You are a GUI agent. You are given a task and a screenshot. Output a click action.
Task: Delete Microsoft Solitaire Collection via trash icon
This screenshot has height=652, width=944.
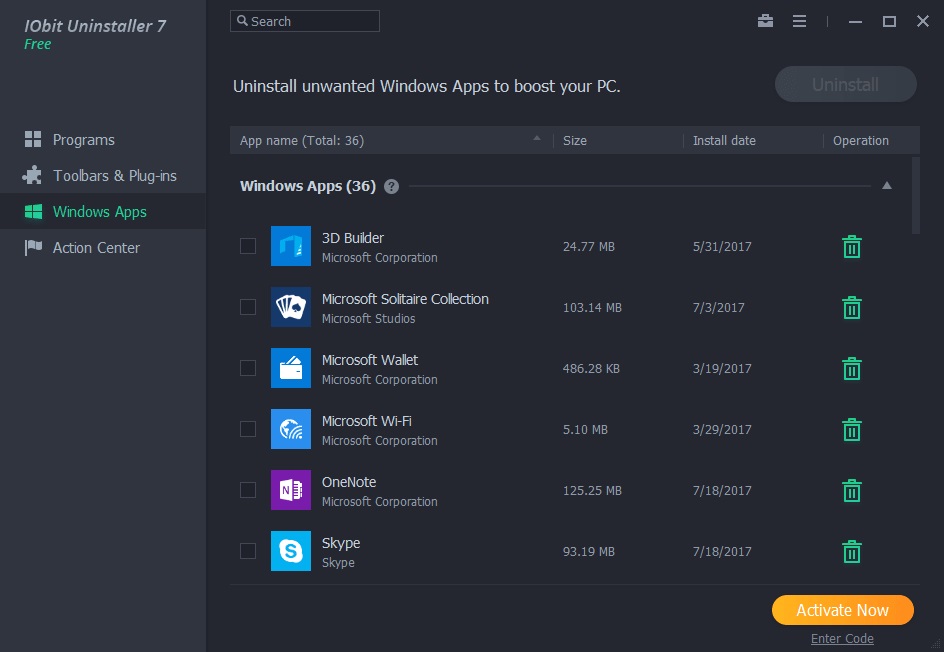pos(851,308)
